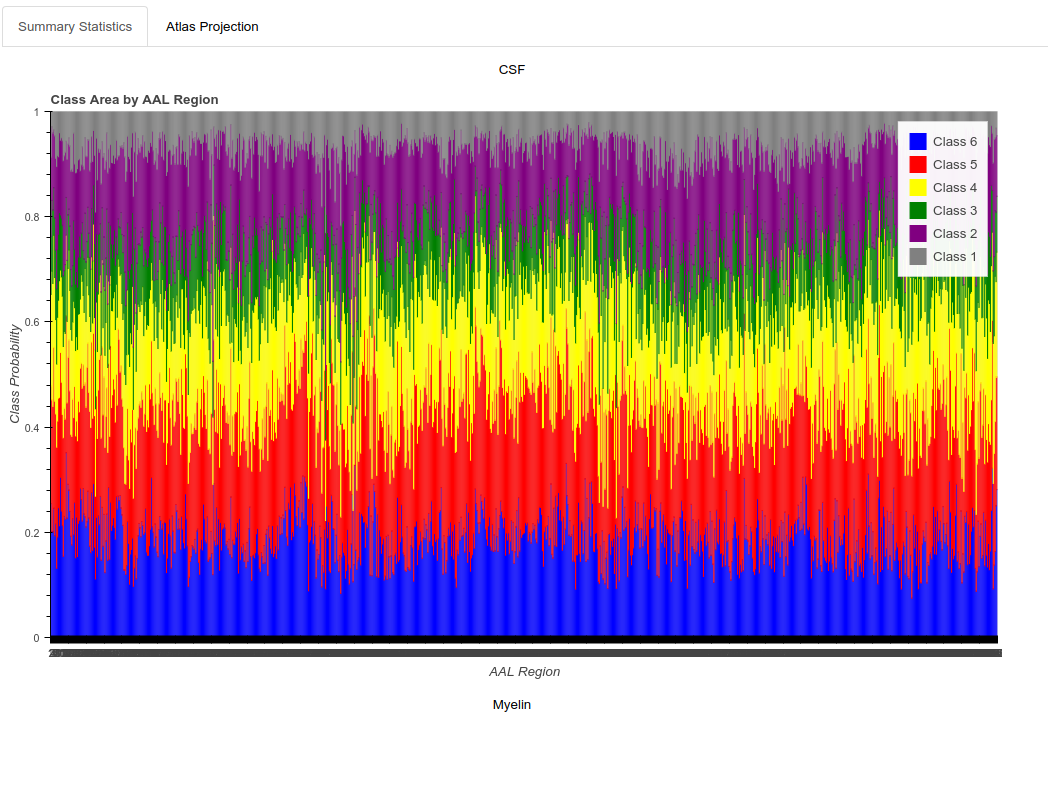Hide the Class 3 series via its legend entry

pos(954,210)
